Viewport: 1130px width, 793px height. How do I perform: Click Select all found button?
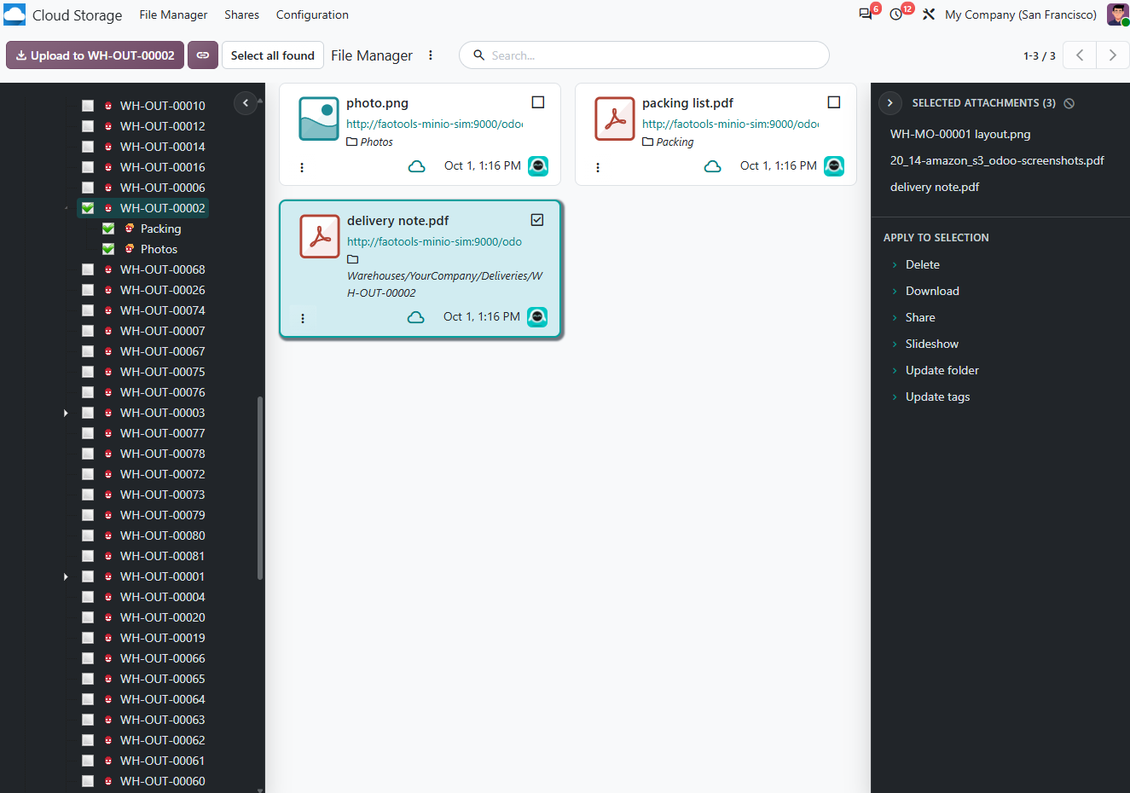click(272, 56)
